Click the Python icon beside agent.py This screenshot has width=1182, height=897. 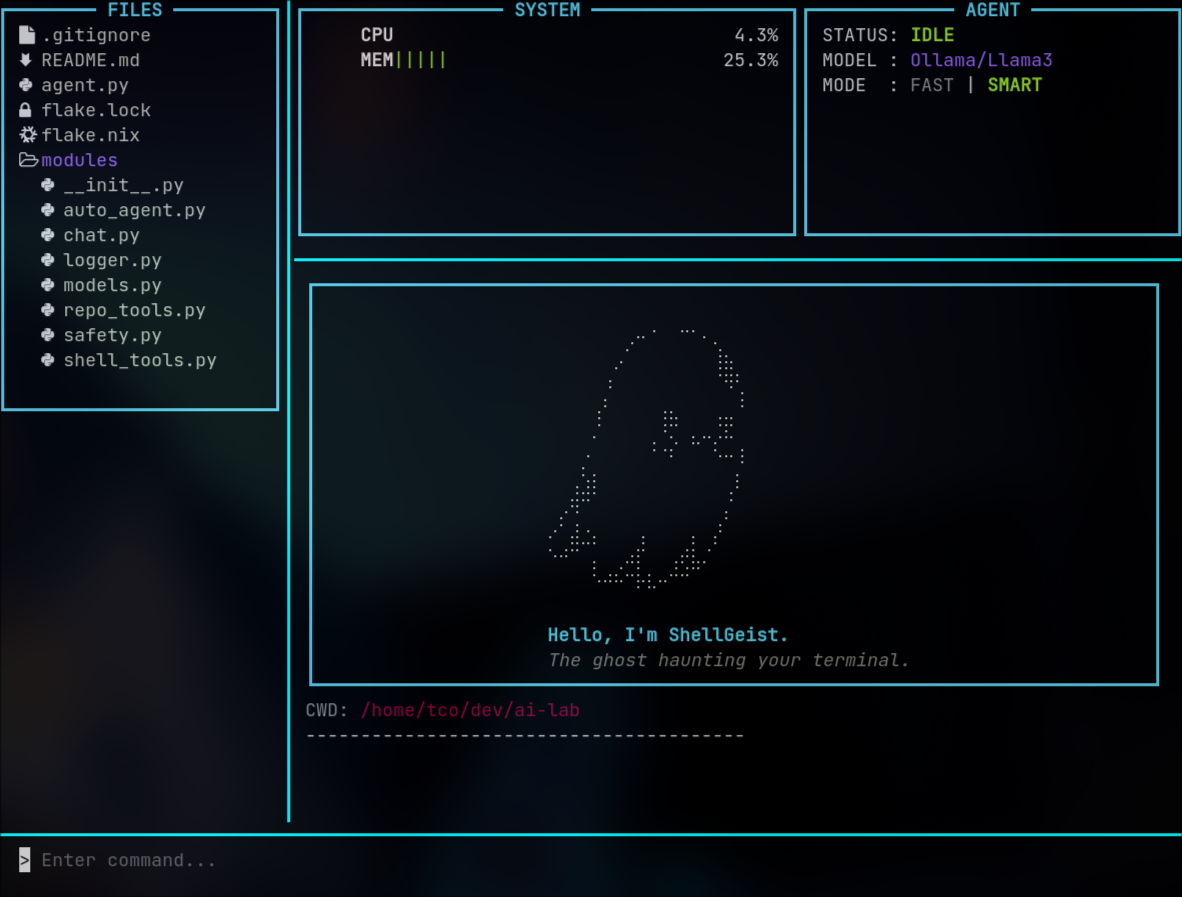click(25, 84)
